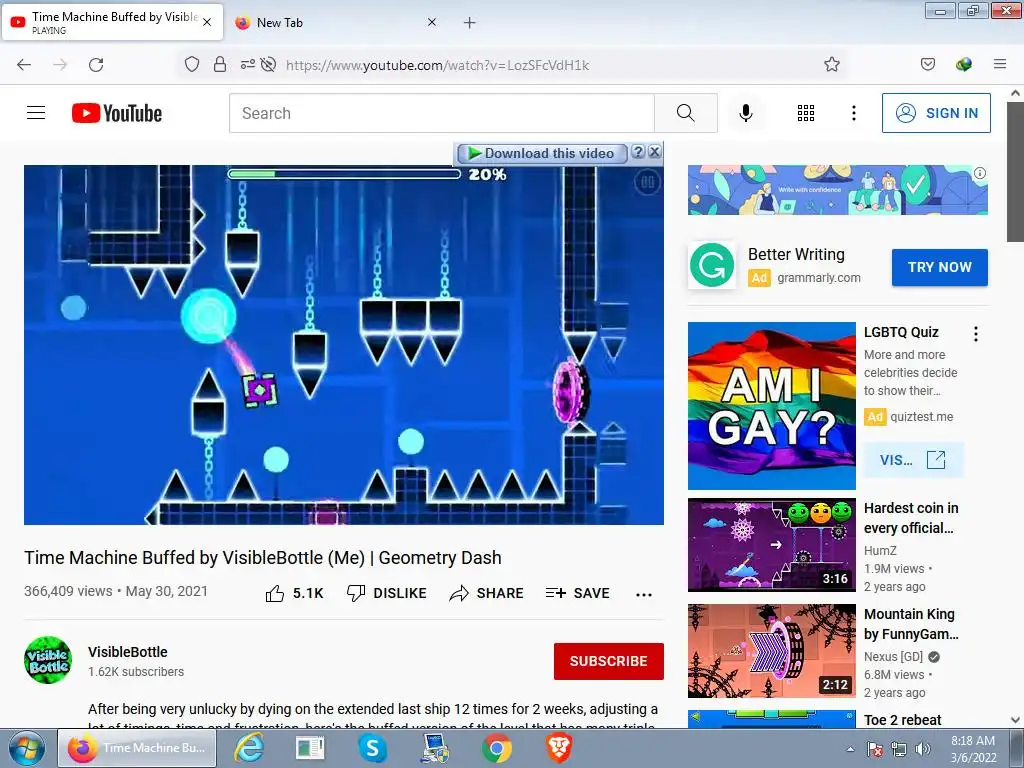Open the 'Toe 2 rebeat' video title

click(x=903, y=720)
